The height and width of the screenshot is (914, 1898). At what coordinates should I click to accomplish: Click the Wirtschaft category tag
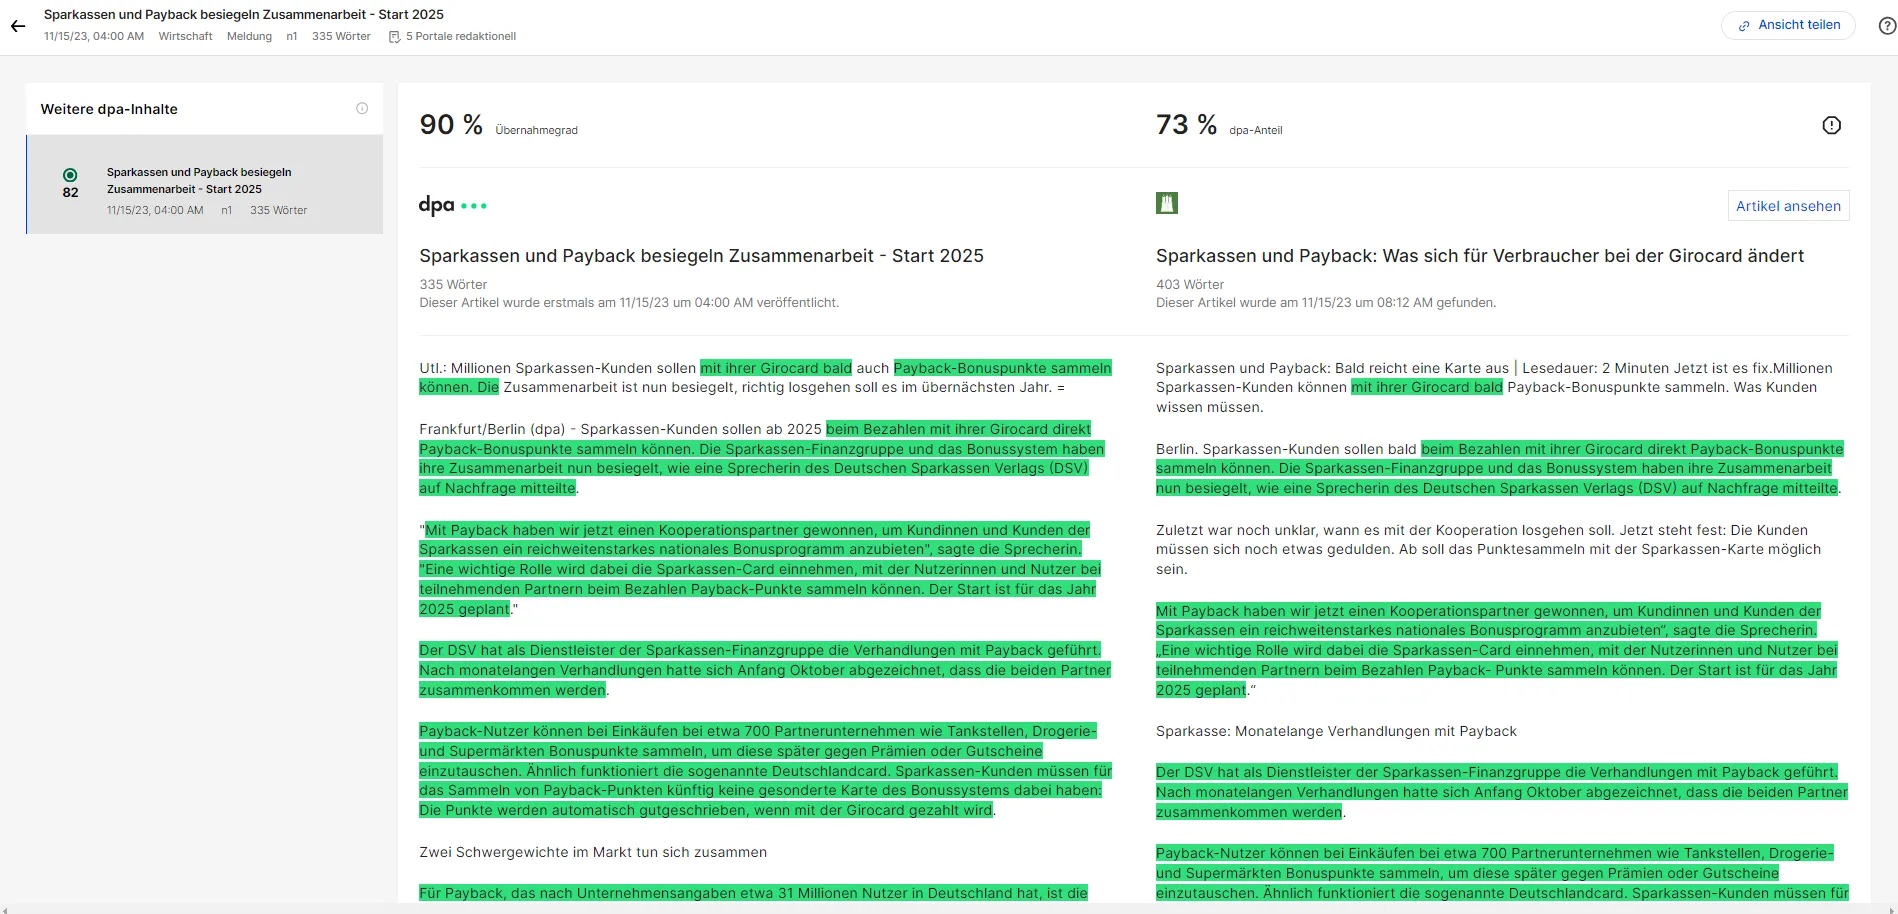[x=186, y=37]
